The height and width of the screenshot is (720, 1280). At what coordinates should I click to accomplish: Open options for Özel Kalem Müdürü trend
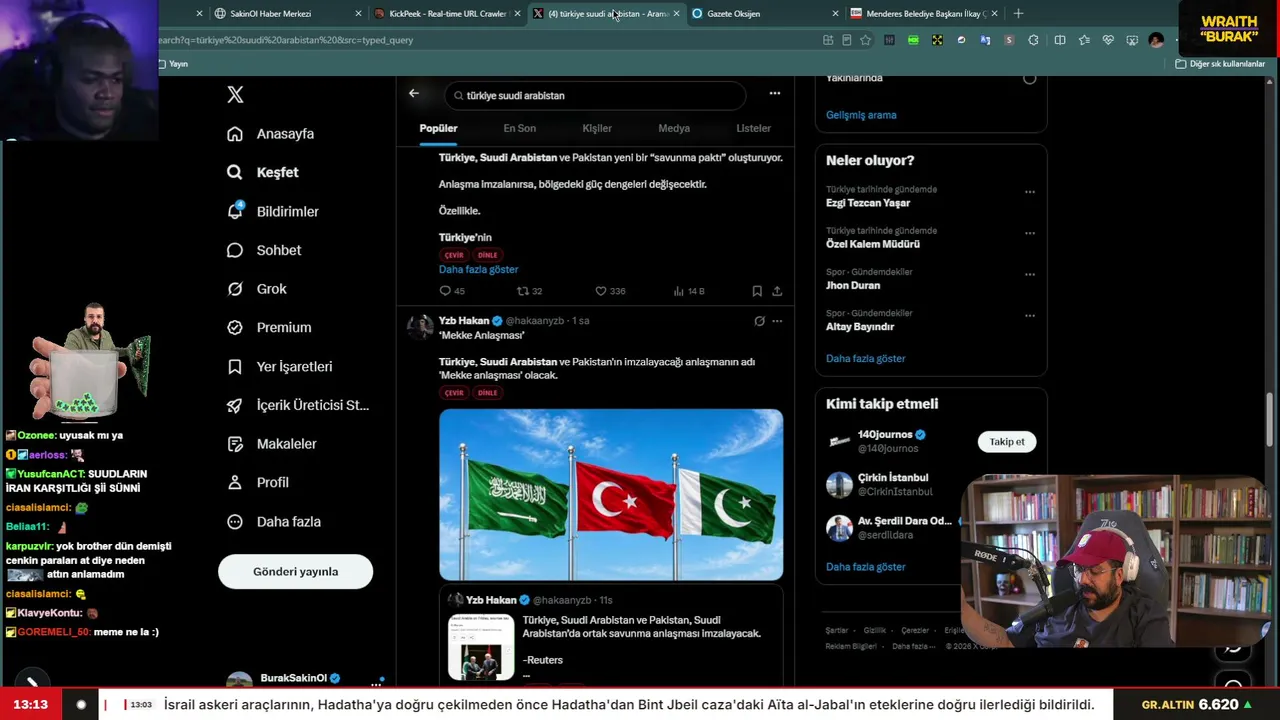1029,233
